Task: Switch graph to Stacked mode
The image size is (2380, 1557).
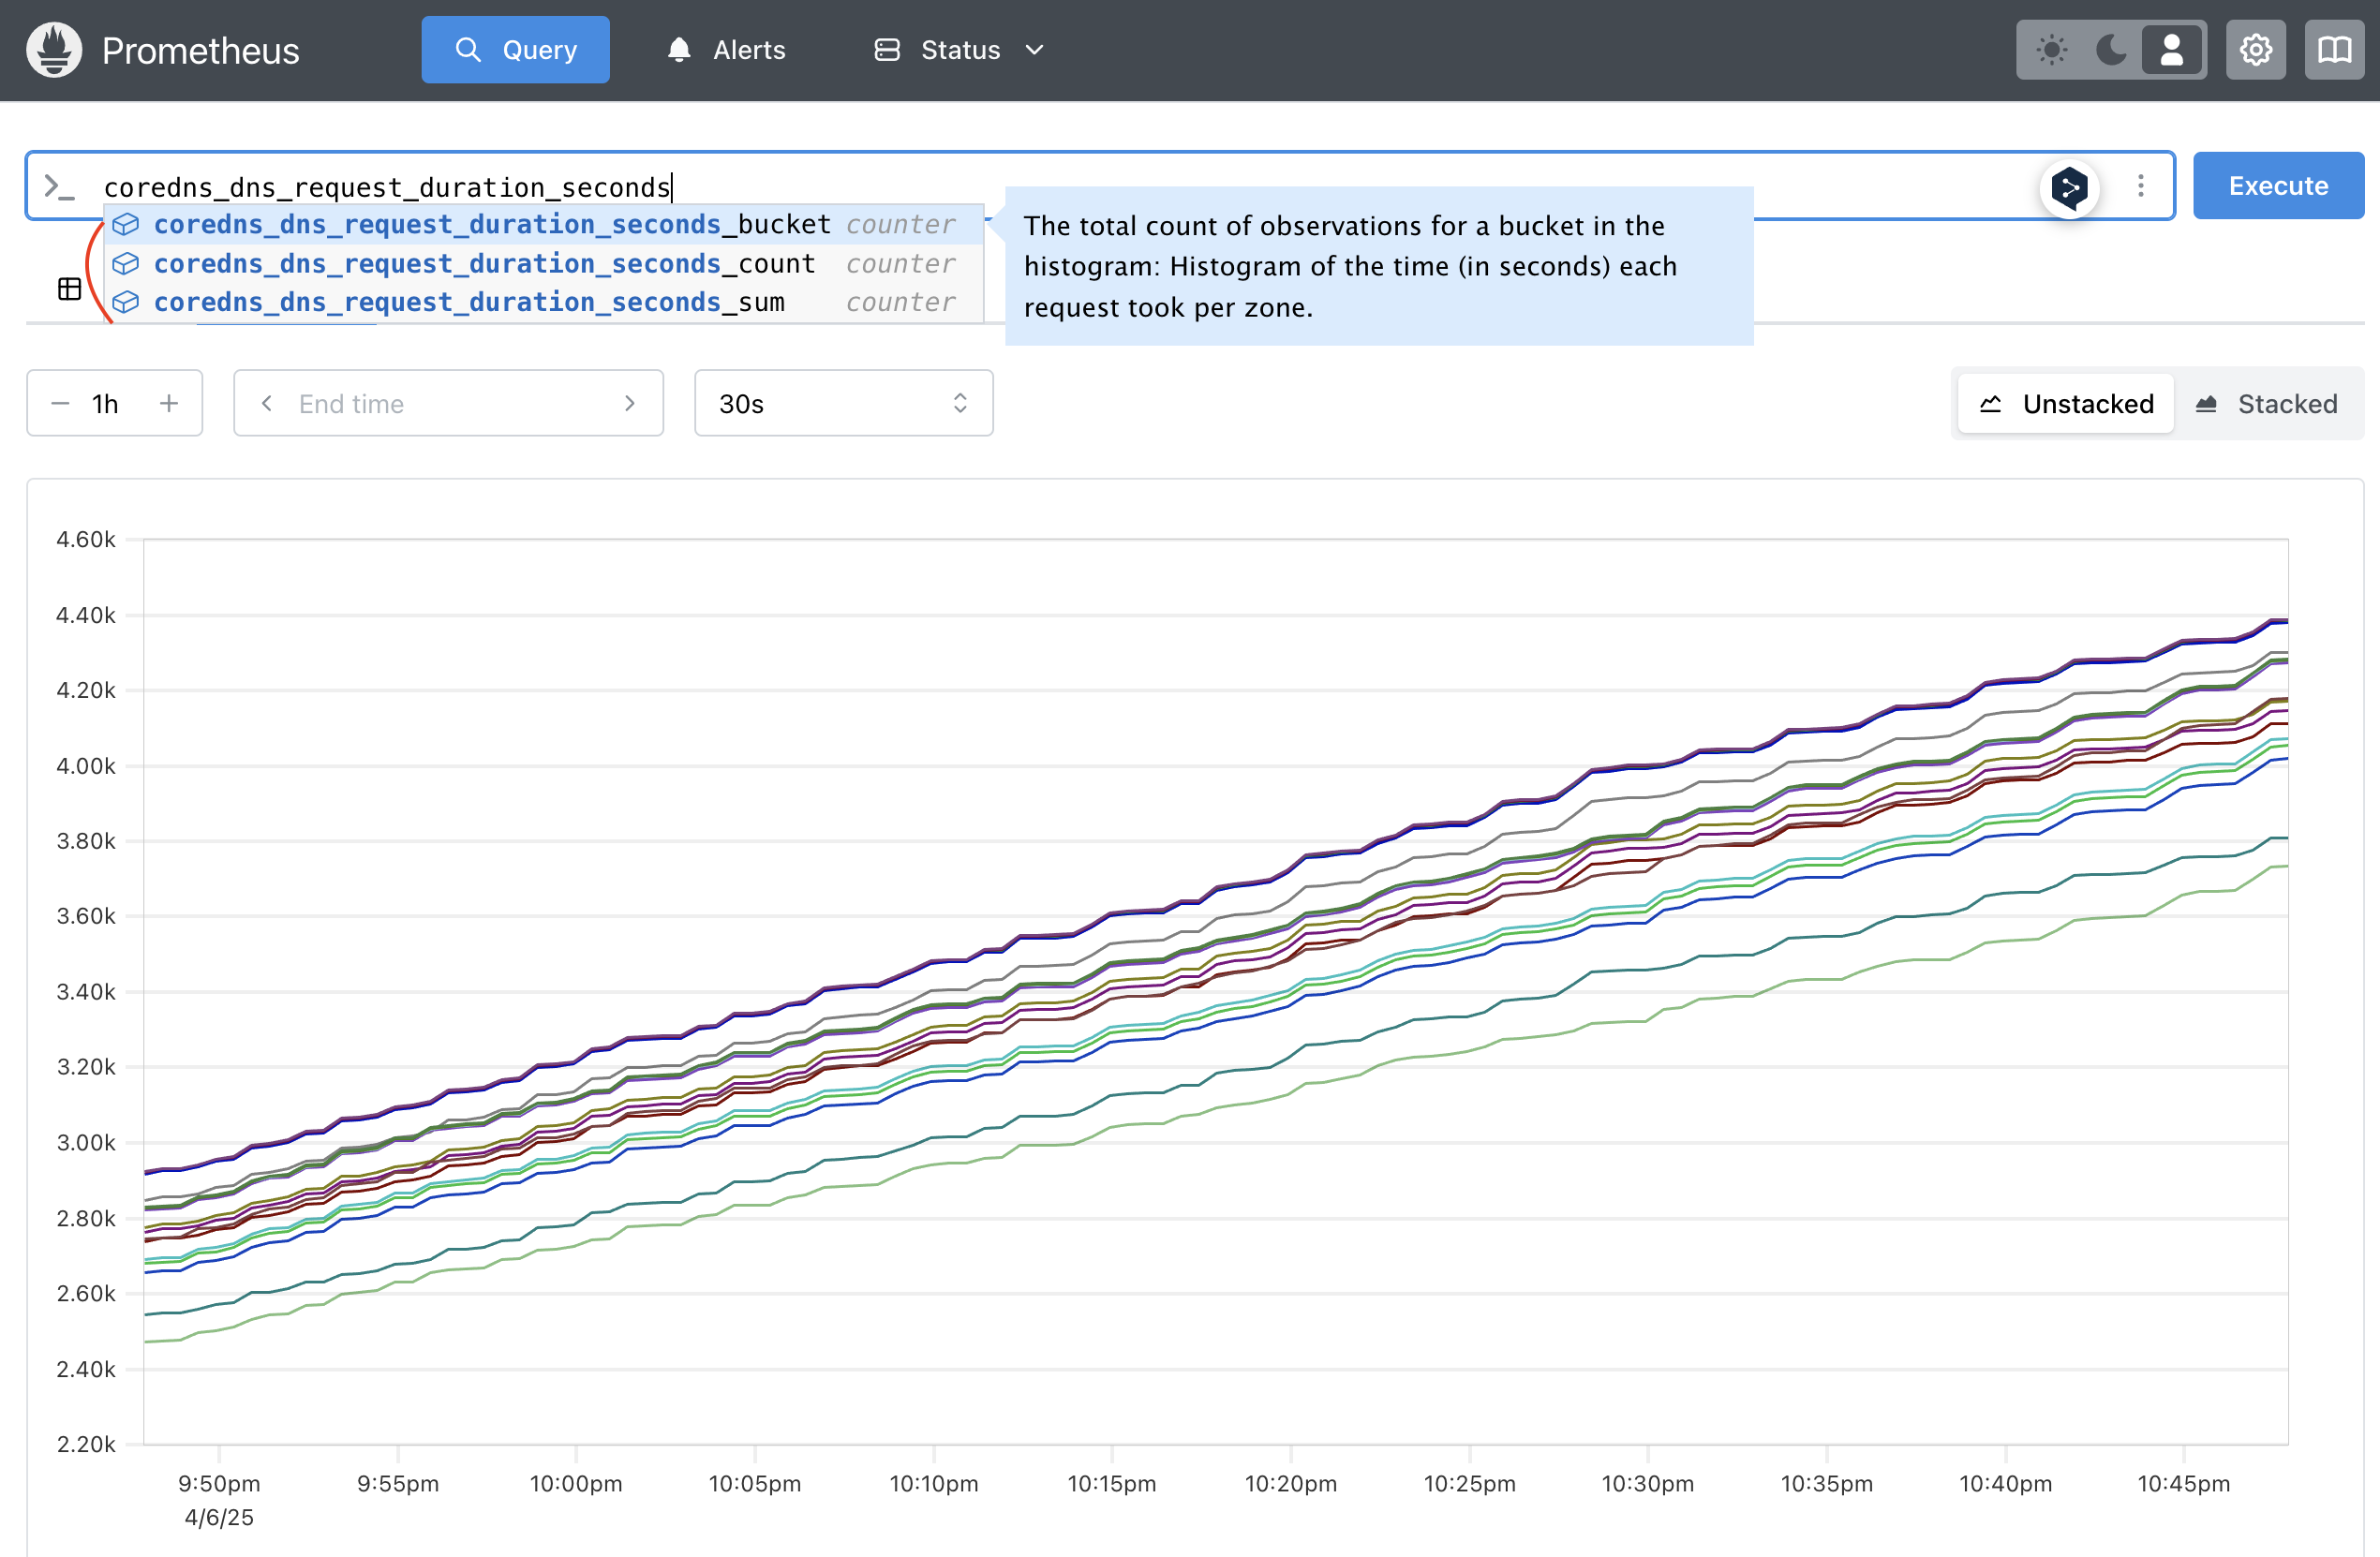Action: 2267,404
